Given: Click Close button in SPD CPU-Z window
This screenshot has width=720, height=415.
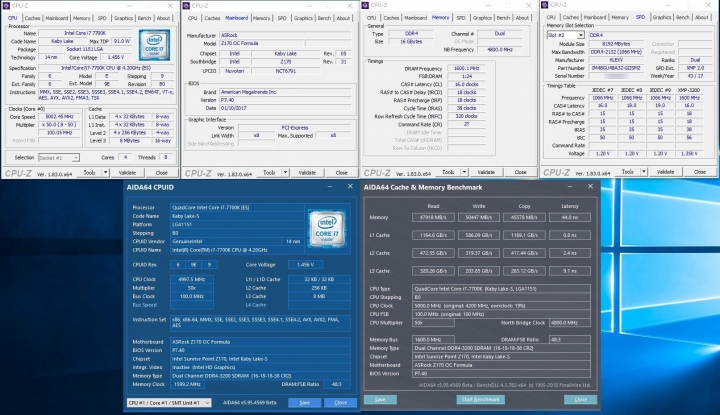Looking at the screenshot, I should pos(700,172).
